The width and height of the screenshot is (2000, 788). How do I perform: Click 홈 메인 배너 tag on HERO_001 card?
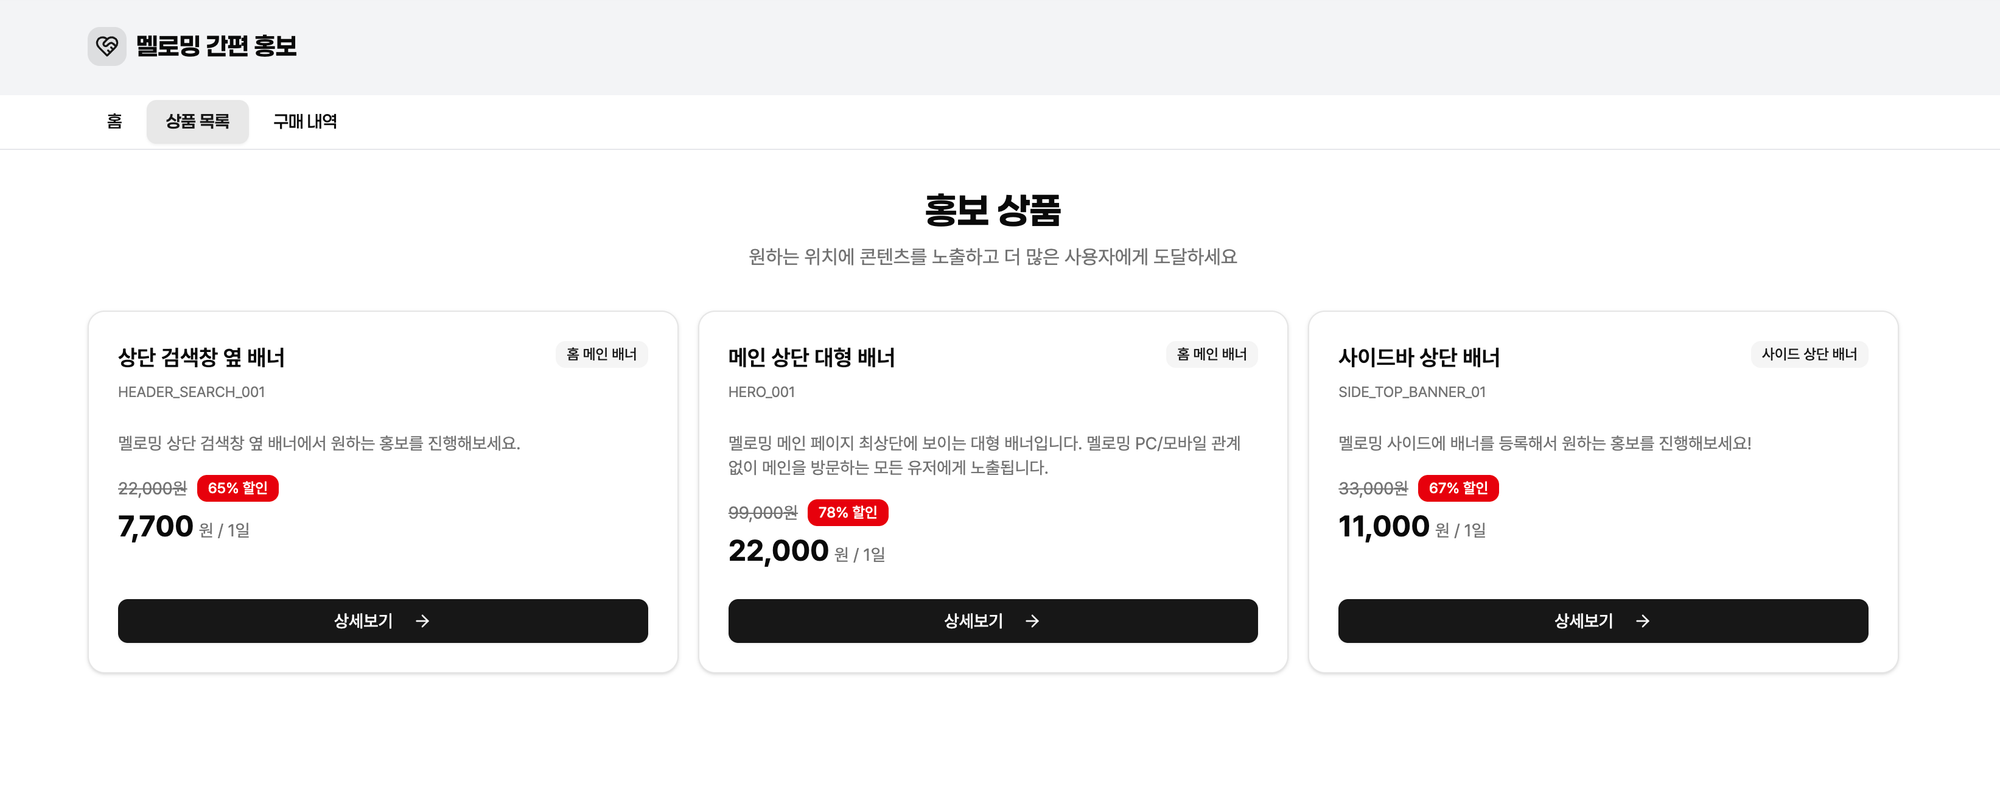click(x=1211, y=354)
